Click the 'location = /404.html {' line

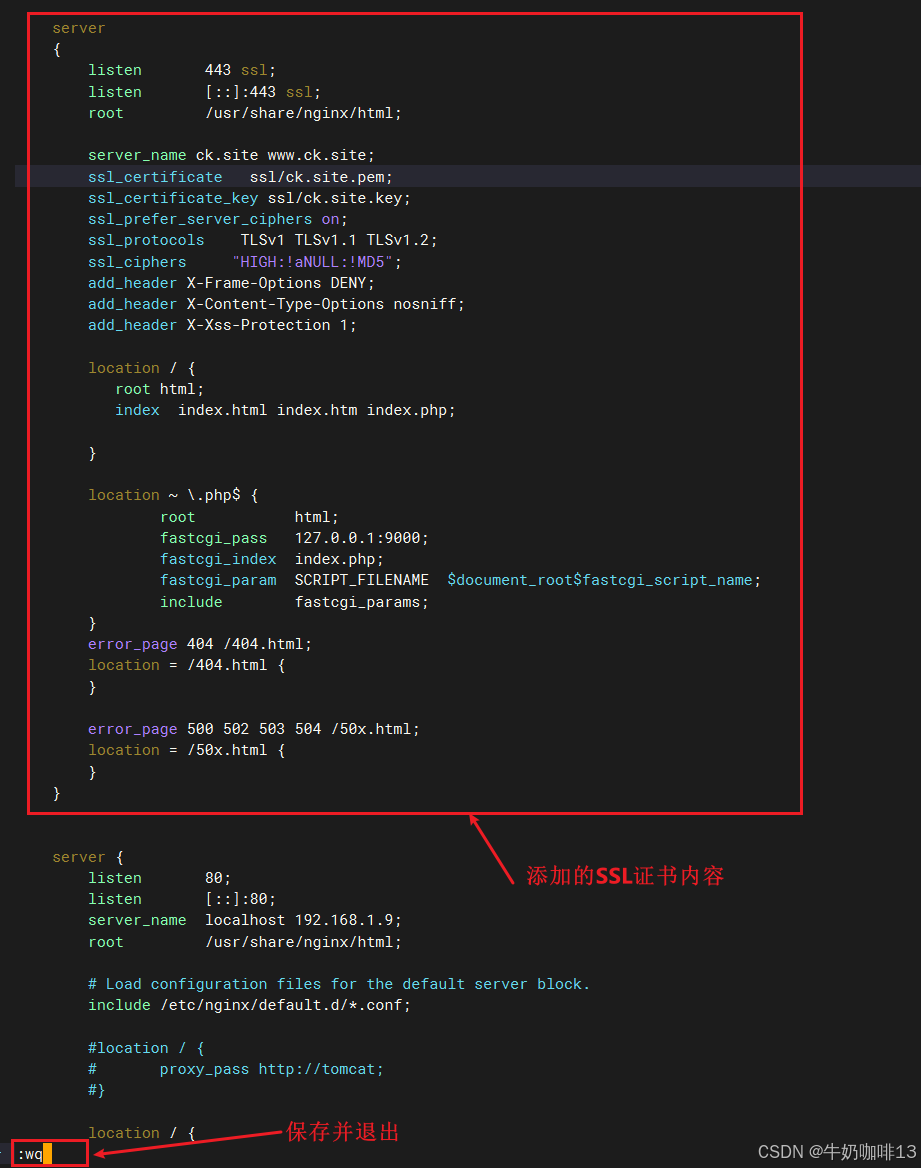tap(186, 664)
